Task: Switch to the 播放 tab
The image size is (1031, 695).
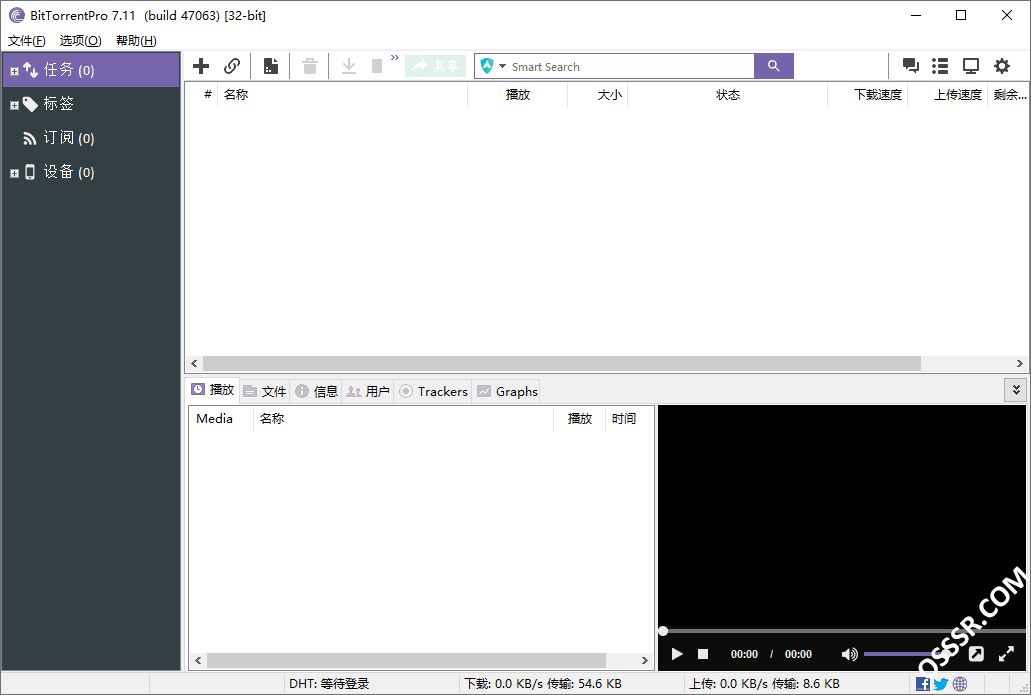Action: (212, 390)
